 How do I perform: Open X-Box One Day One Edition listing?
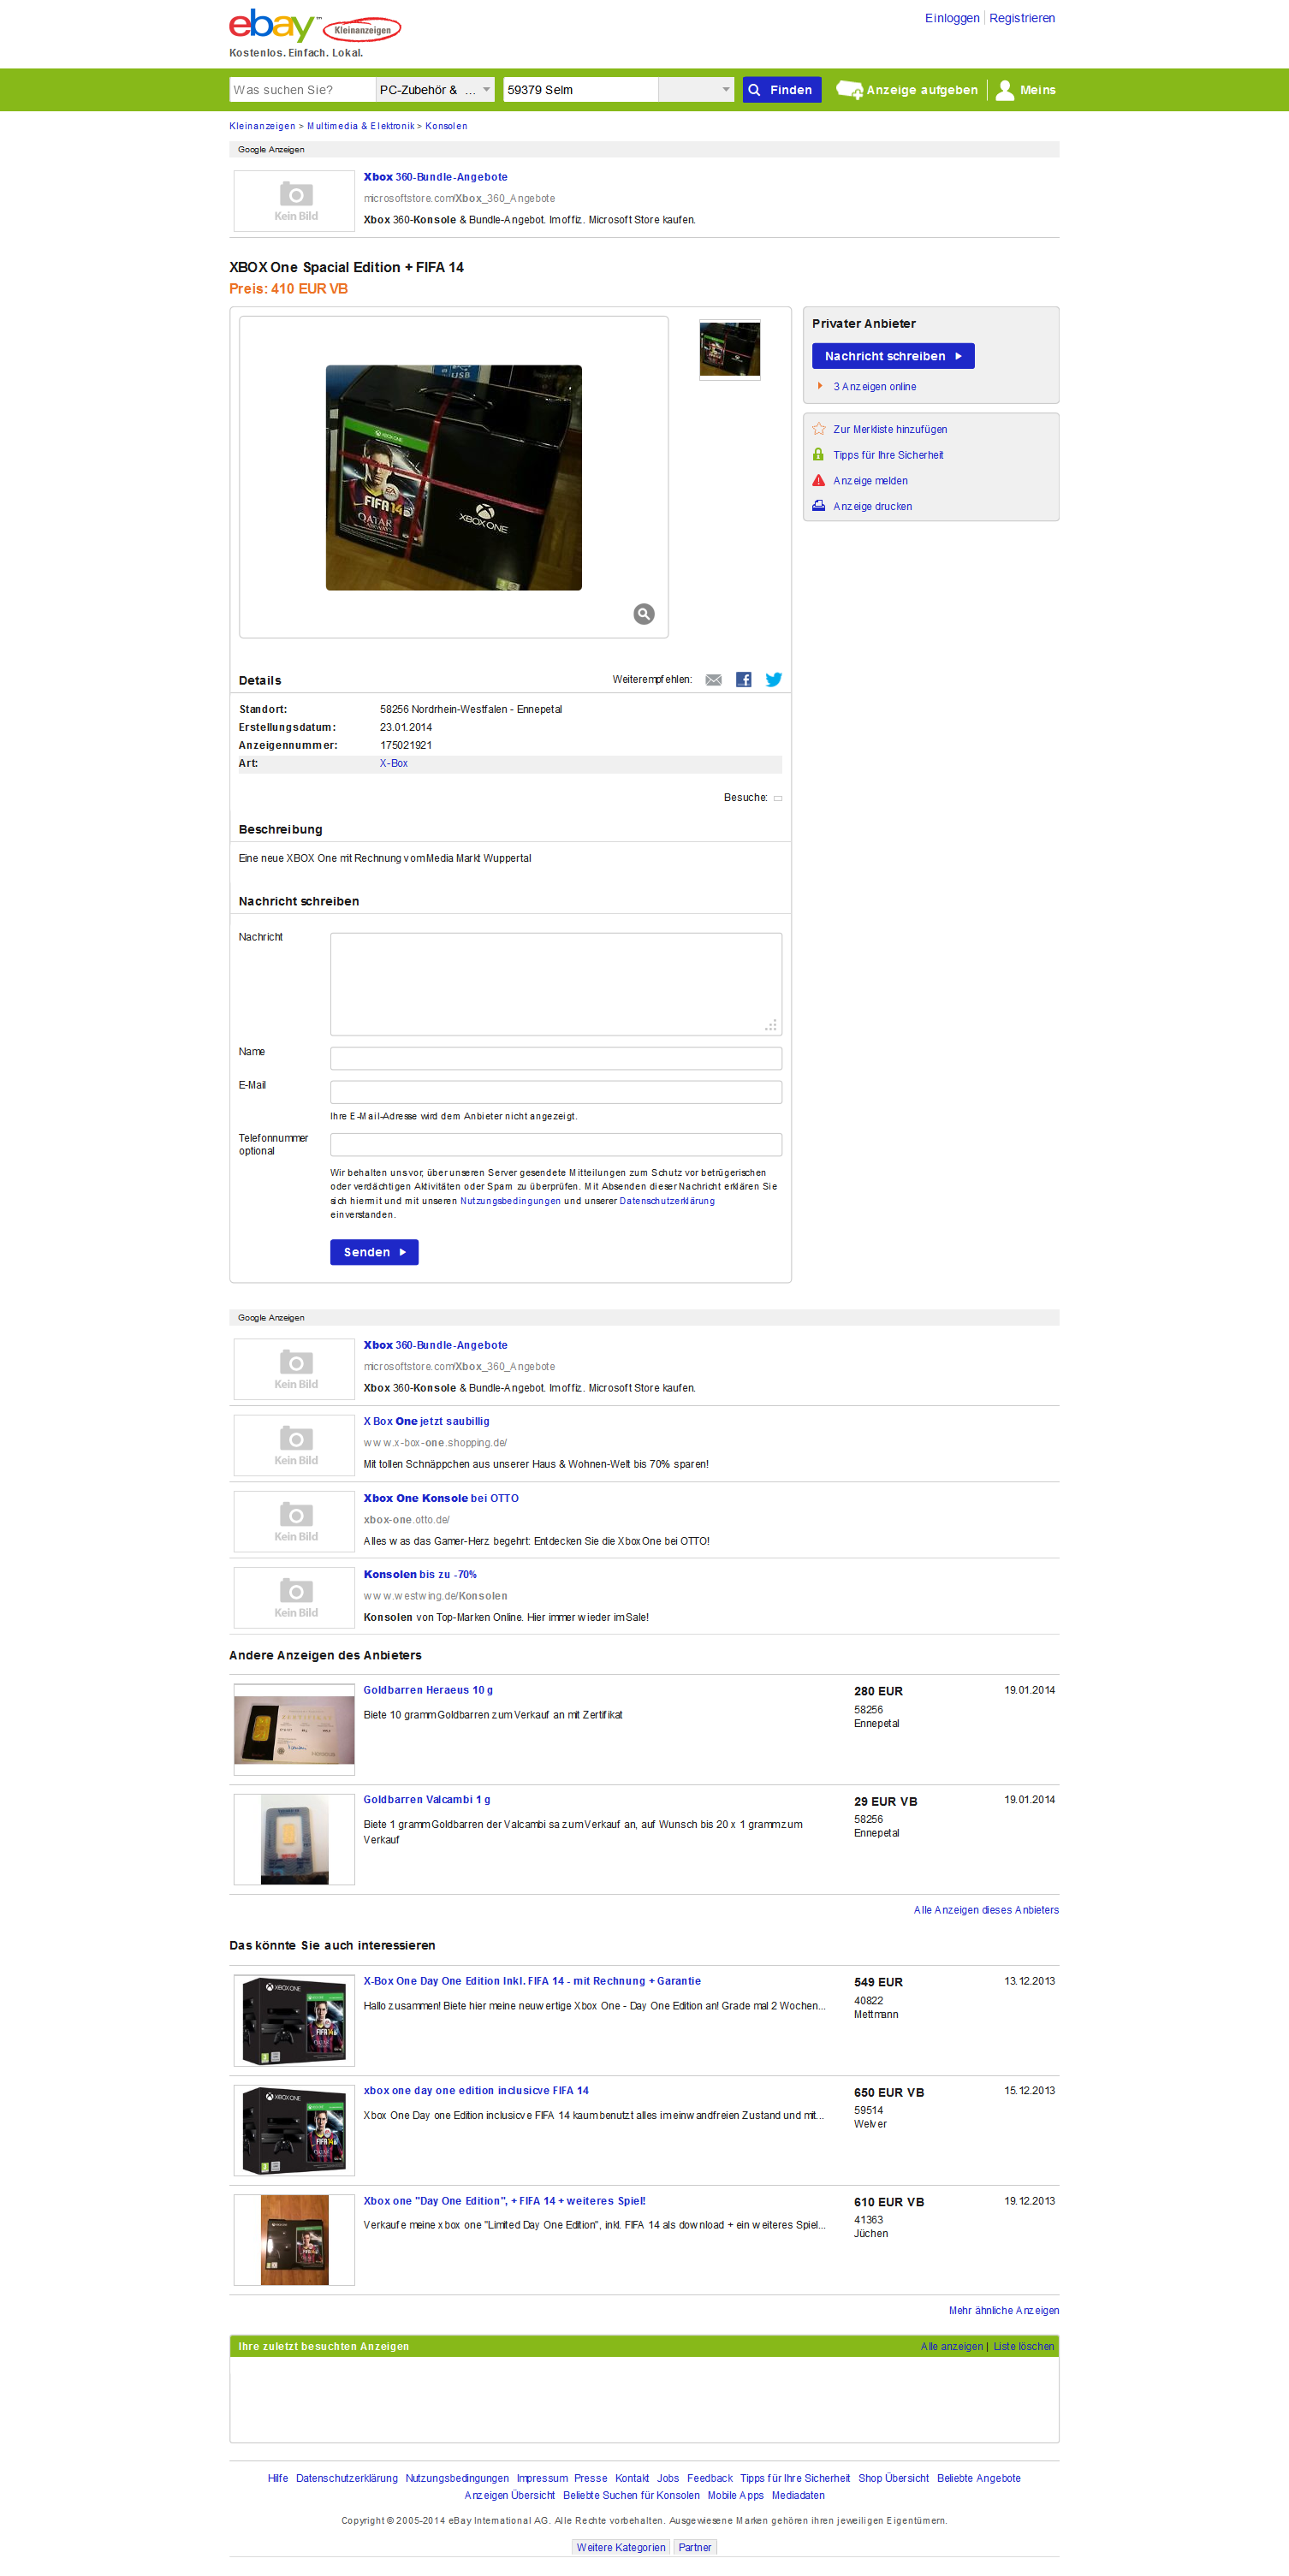click(532, 1981)
